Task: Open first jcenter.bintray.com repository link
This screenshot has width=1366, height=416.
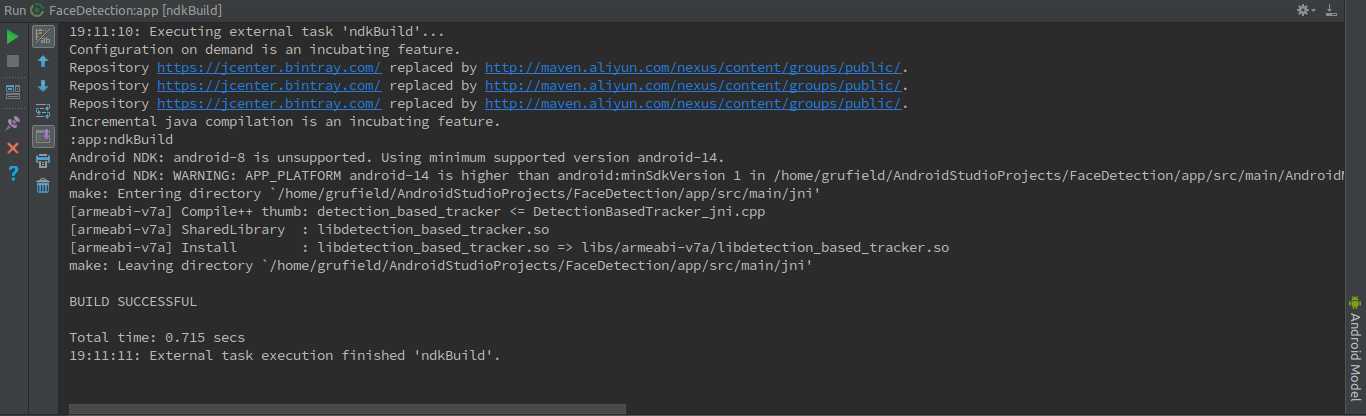Action: coord(269,68)
